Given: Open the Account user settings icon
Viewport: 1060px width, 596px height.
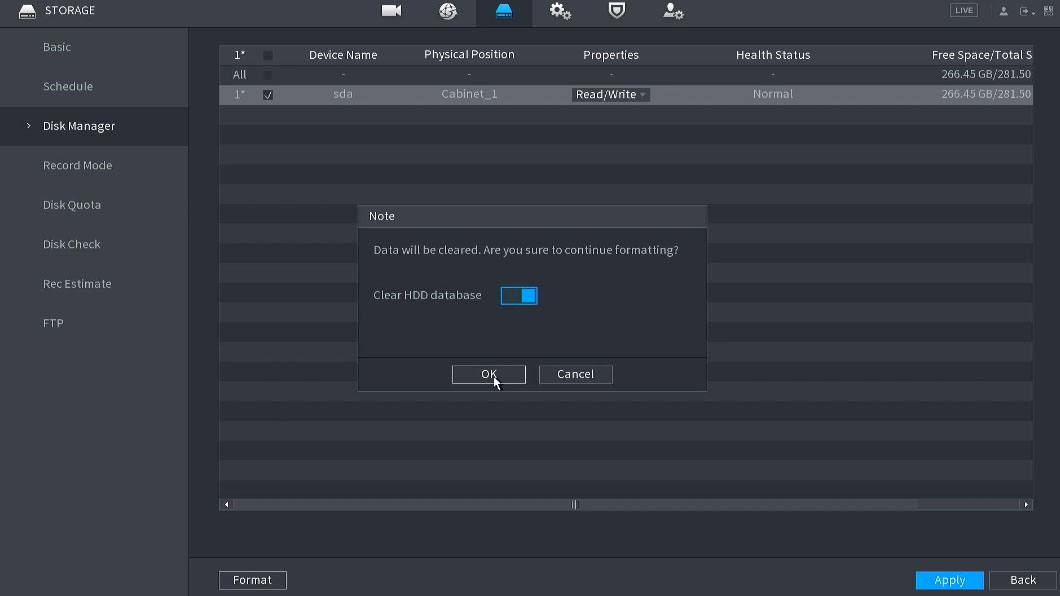Looking at the screenshot, I should click(x=673, y=11).
